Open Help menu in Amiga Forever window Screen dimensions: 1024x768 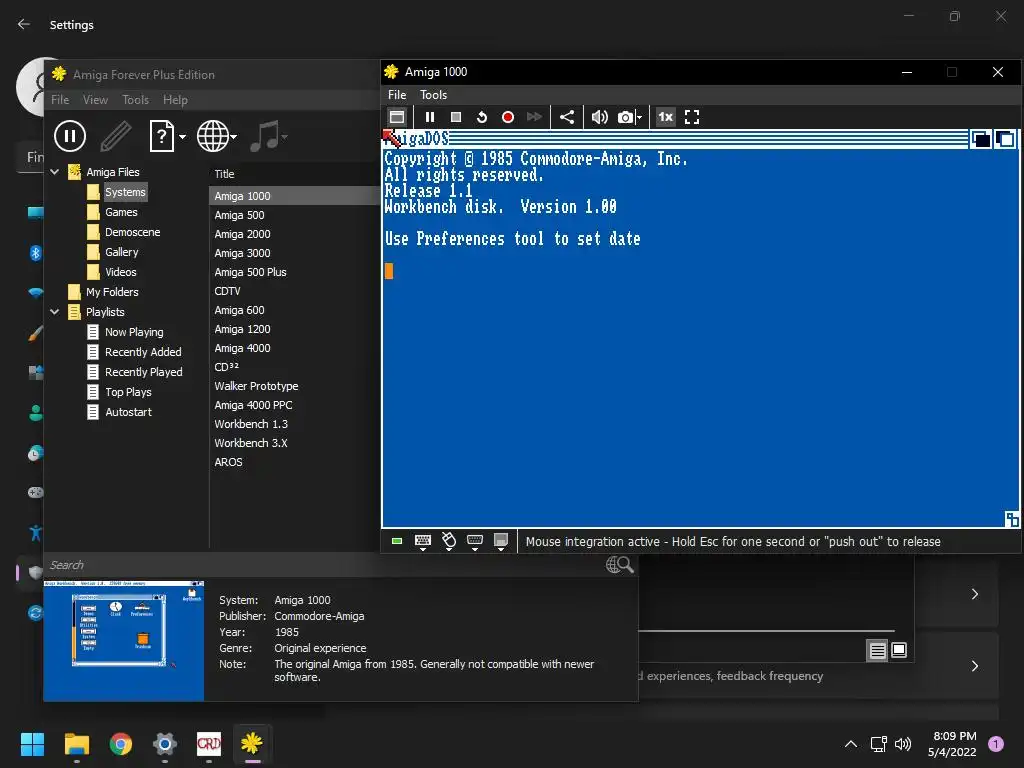point(175,100)
